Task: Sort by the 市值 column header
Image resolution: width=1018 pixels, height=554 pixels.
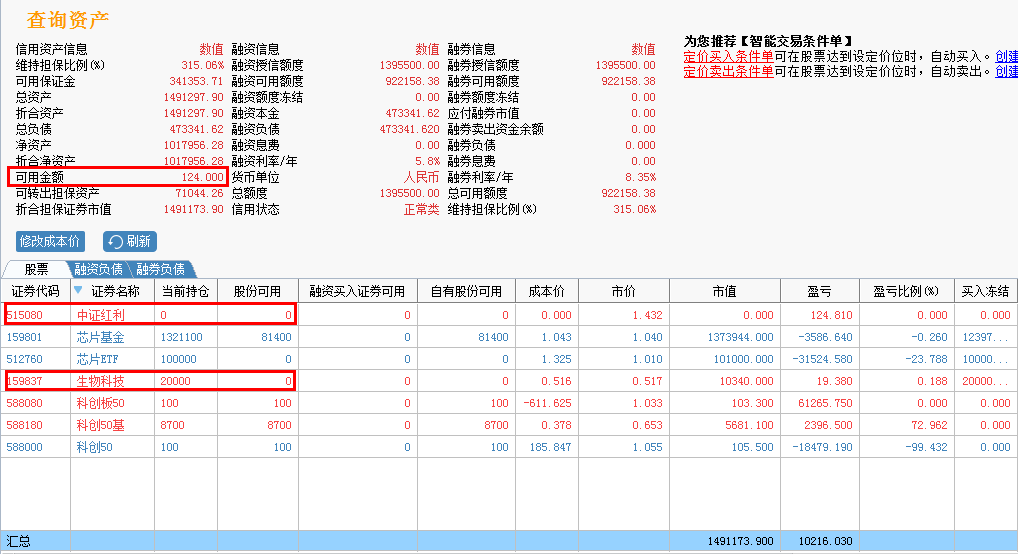Action: click(725, 291)
